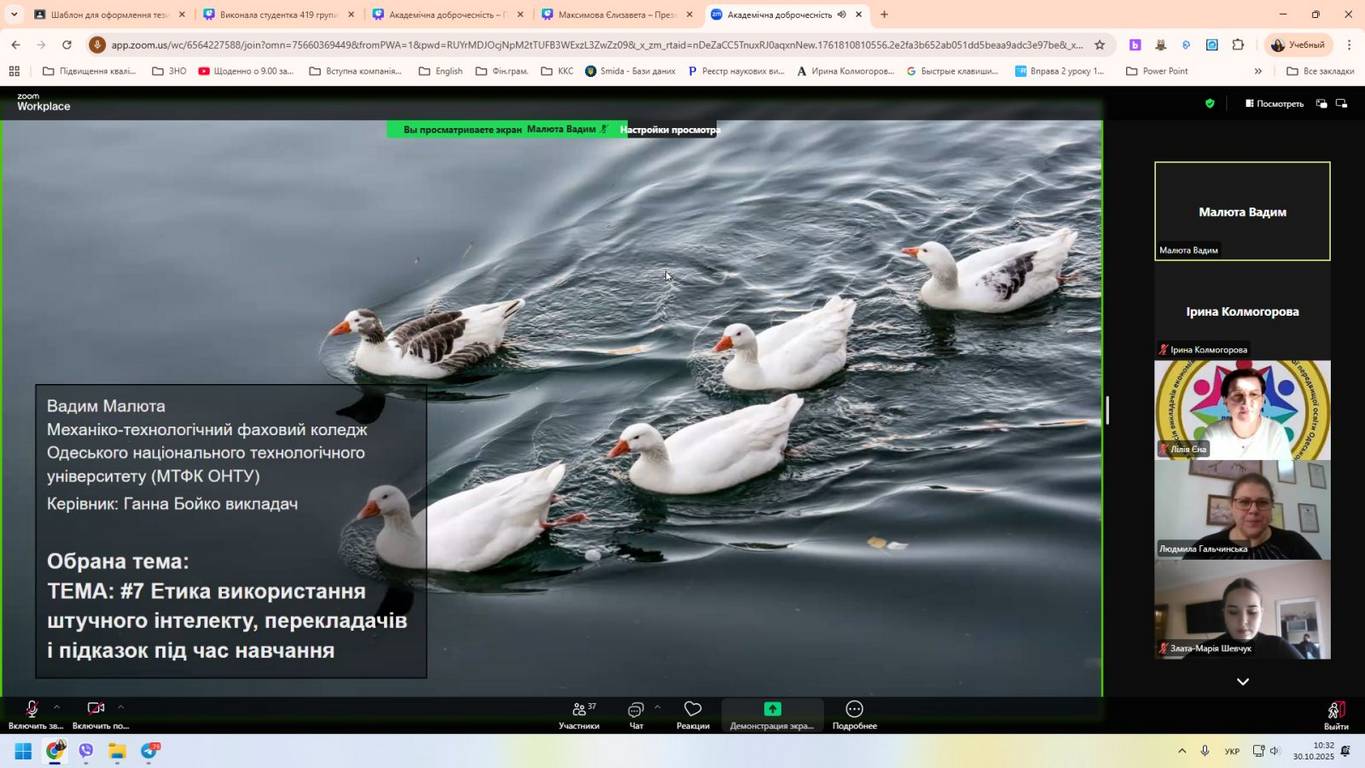The image size is (1365, 768).
Task: Open the view settings dropdown on the sharing banner
Action: [669, 130]
